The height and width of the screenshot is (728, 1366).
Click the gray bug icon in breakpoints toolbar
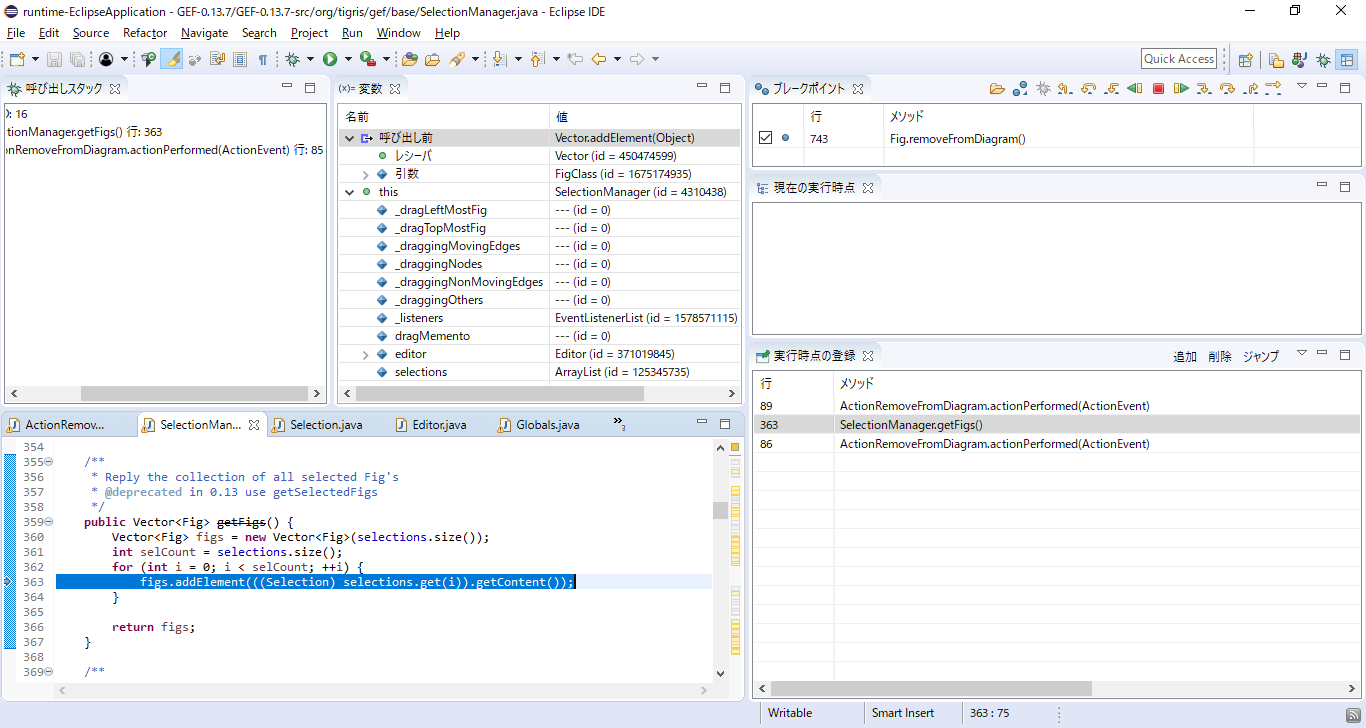[x=1043, y=88]
